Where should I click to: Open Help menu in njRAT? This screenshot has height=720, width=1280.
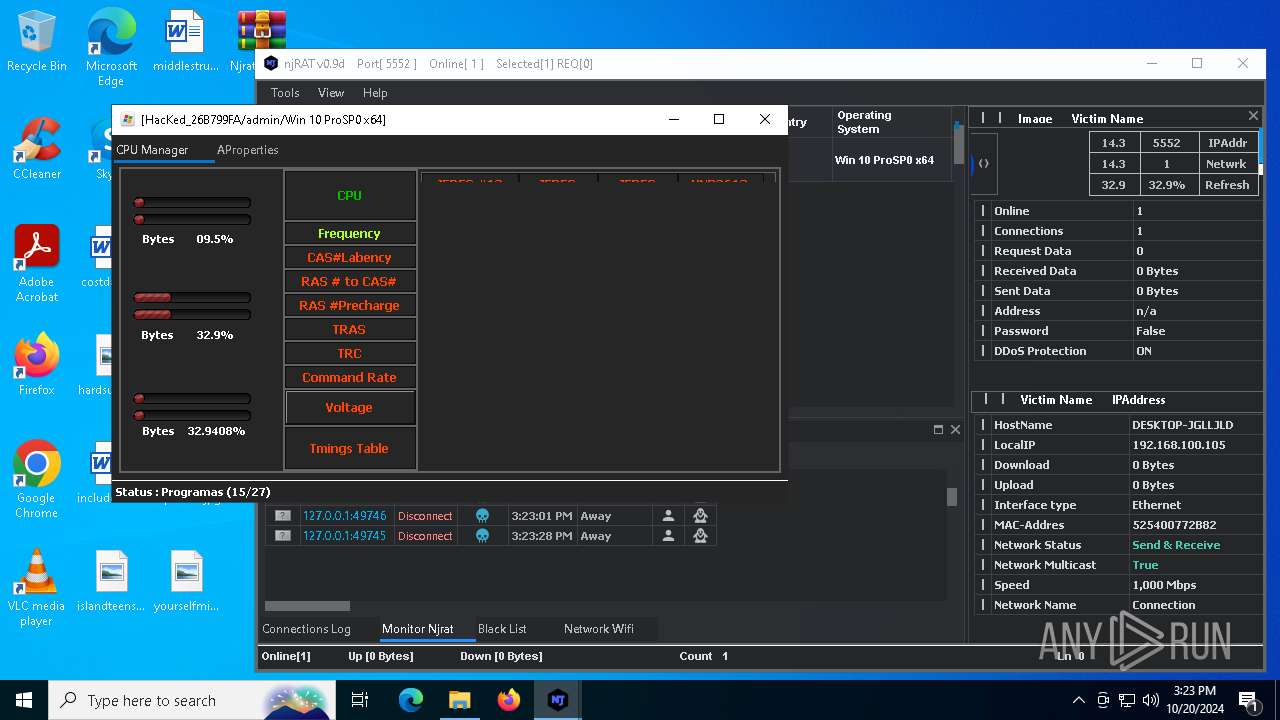375,93
